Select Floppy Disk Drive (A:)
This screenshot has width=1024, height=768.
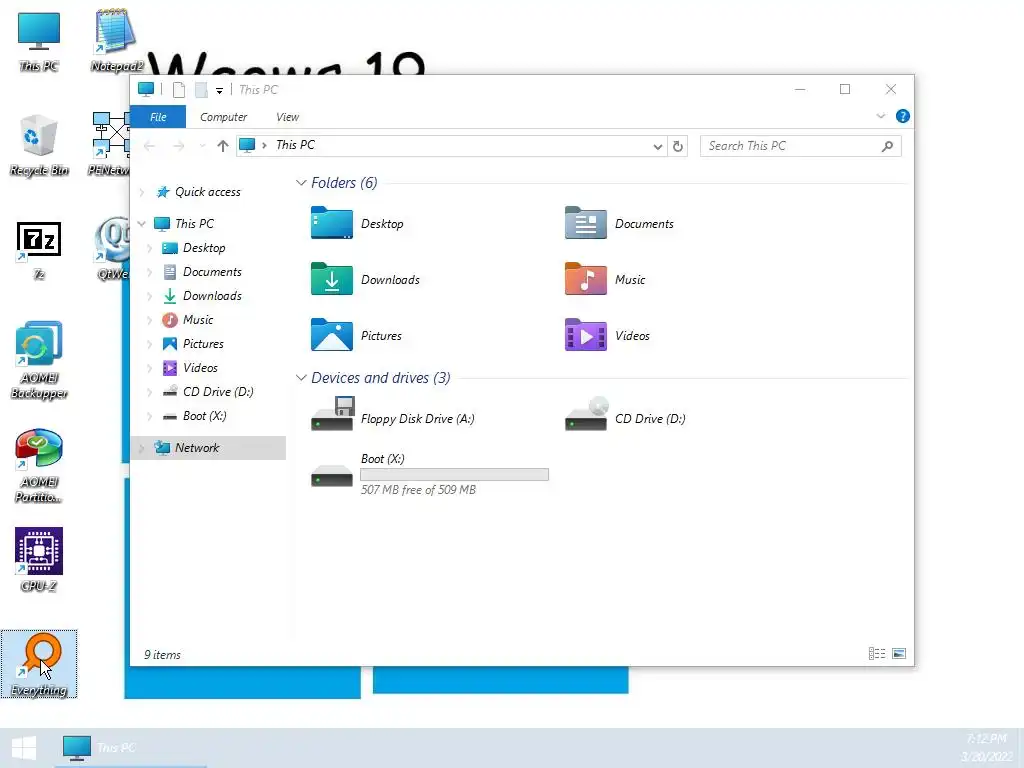(392, 415)
